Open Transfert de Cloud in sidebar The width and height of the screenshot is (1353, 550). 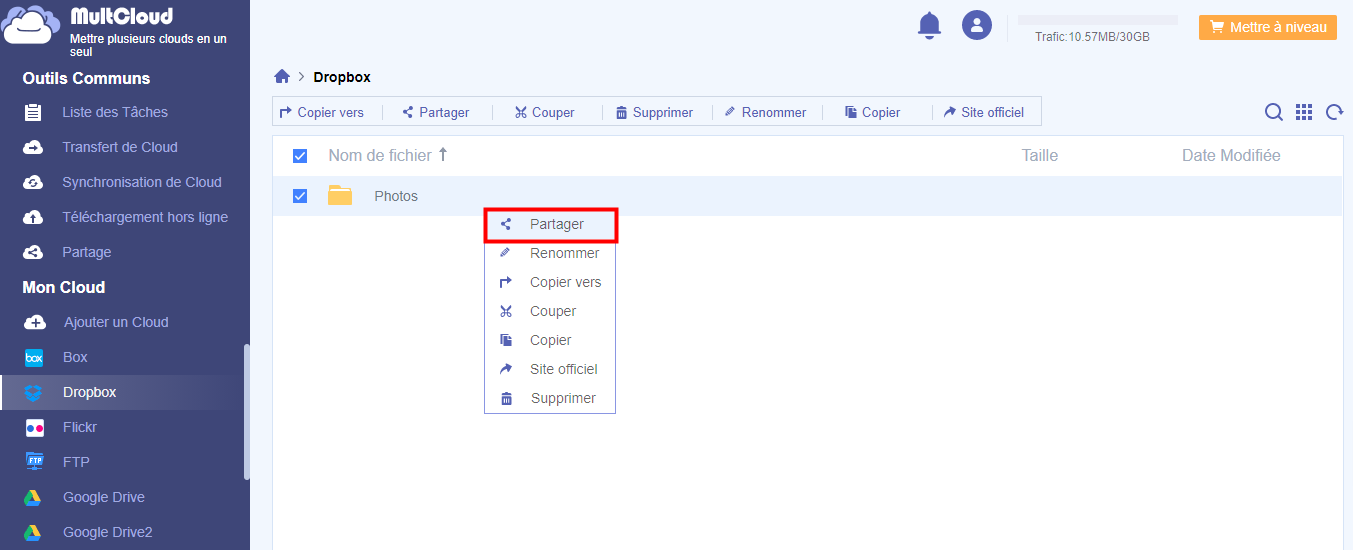coord(120,147)
